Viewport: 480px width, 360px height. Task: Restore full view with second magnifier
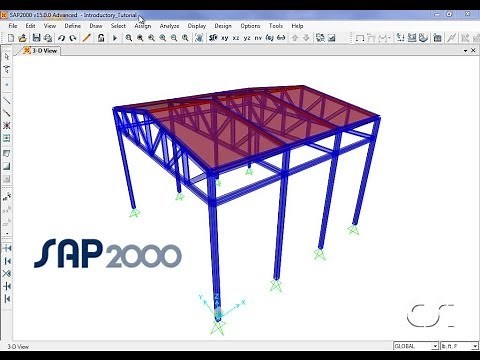click(140, 38)
